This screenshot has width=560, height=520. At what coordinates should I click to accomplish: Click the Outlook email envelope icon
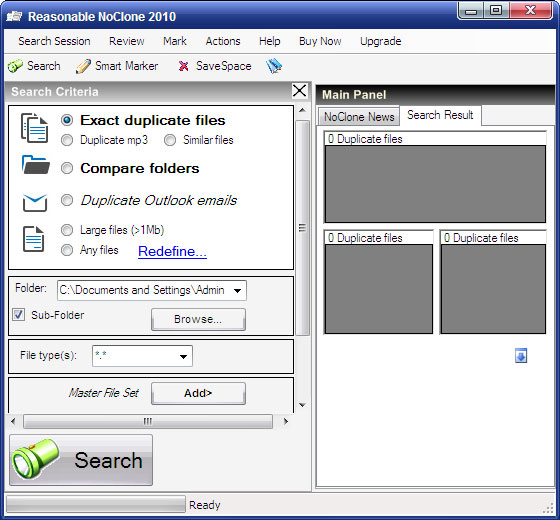35,202
